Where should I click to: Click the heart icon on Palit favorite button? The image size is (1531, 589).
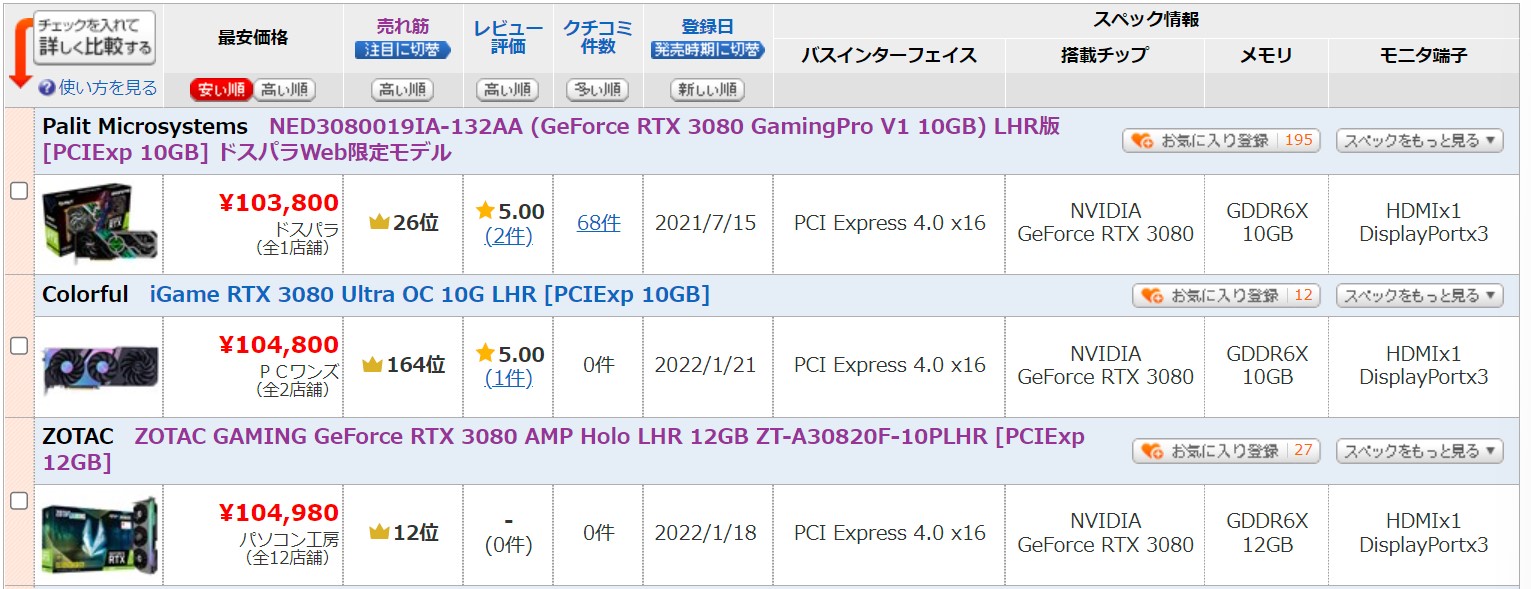(x=1142, y=141)
